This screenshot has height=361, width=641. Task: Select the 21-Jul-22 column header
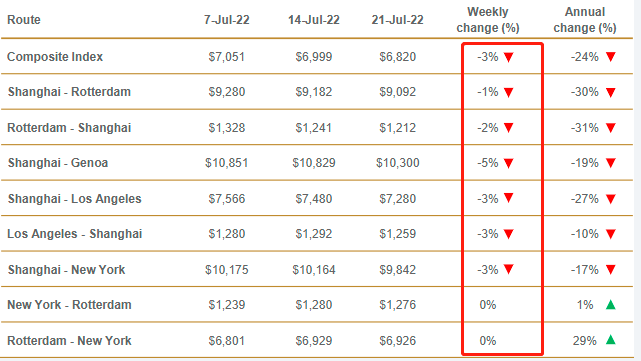click(397, 20)
